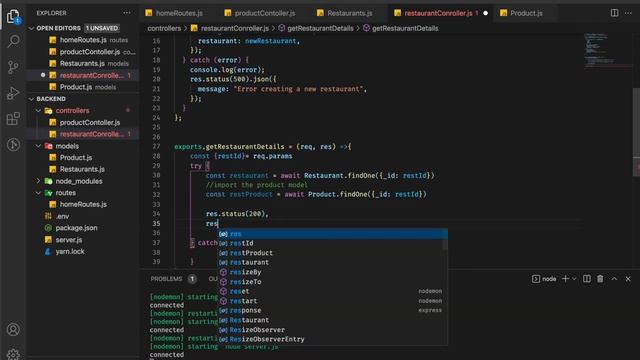Click the unsaved dot beside restaurantConroller in Open Editors

pyautogui.click(x=43, y=75)
